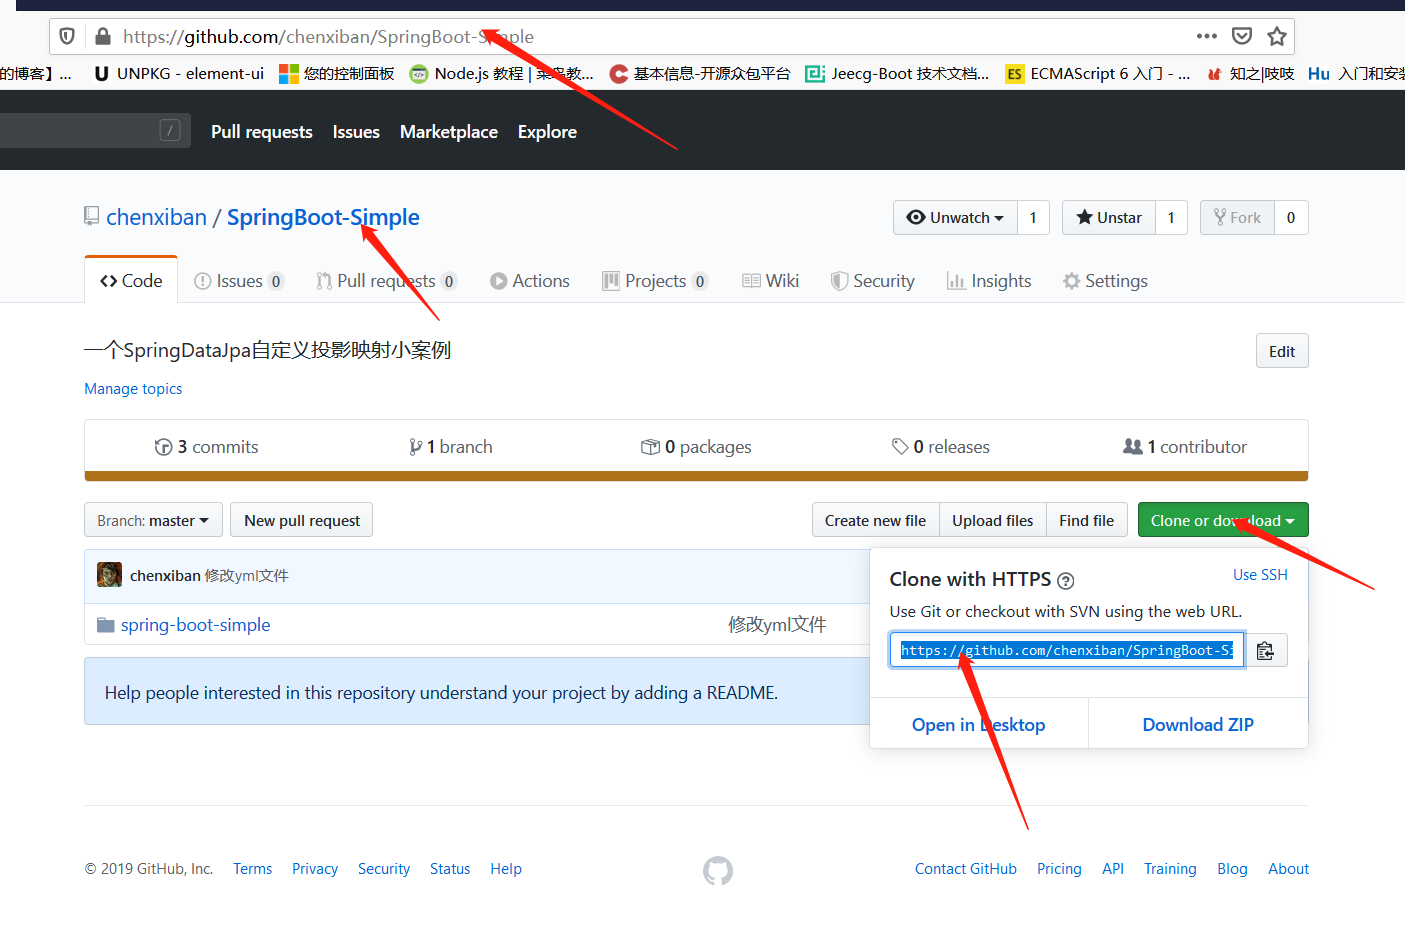The width and height of the screenshot is (1405, 936).
Task: Click the Pocket save icon
Action: tap(1242, 36)
